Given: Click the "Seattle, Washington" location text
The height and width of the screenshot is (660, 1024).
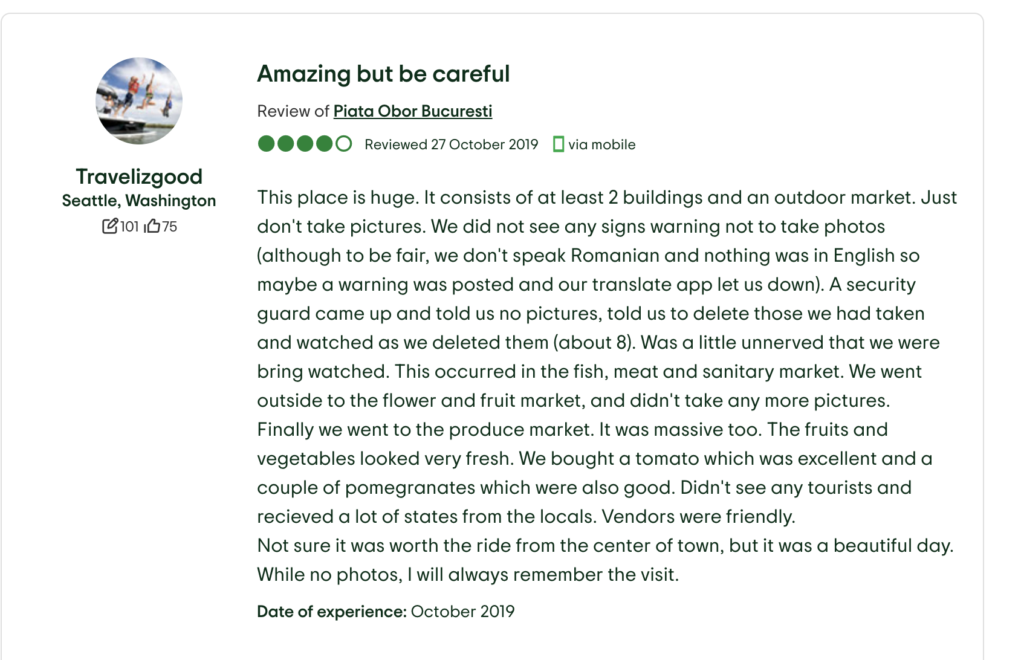Looking at the screenshot, I should [139, 201].
